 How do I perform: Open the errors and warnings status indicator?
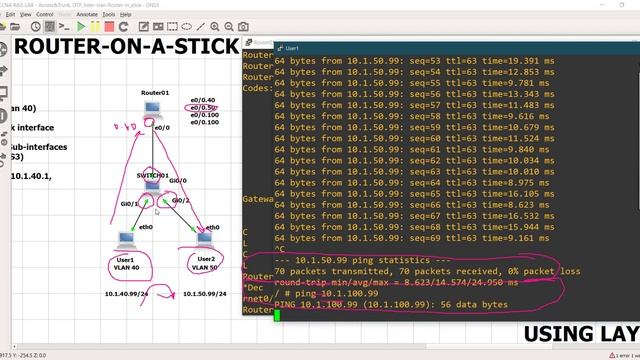(x=624, y=356)
